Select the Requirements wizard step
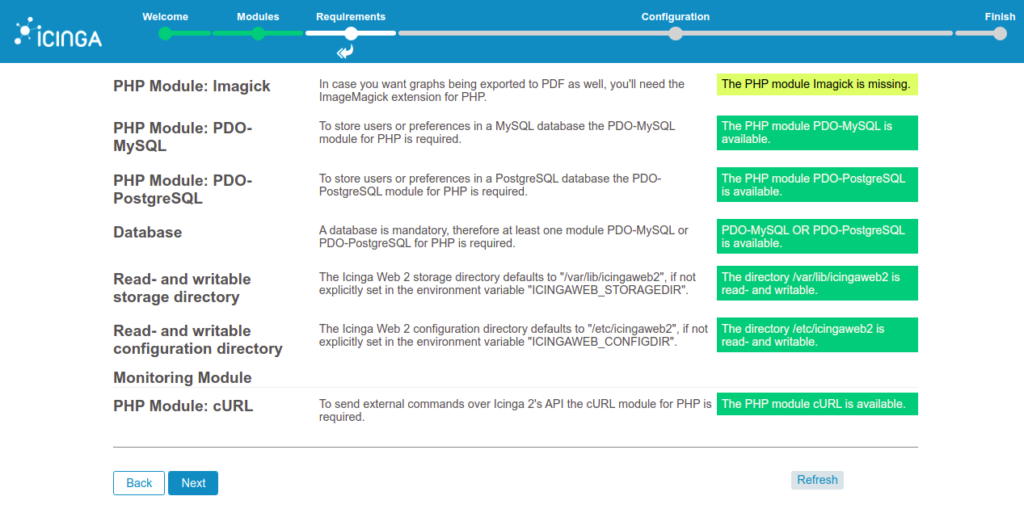Viewport: 1024px width, 513px height. click(351, 17)
